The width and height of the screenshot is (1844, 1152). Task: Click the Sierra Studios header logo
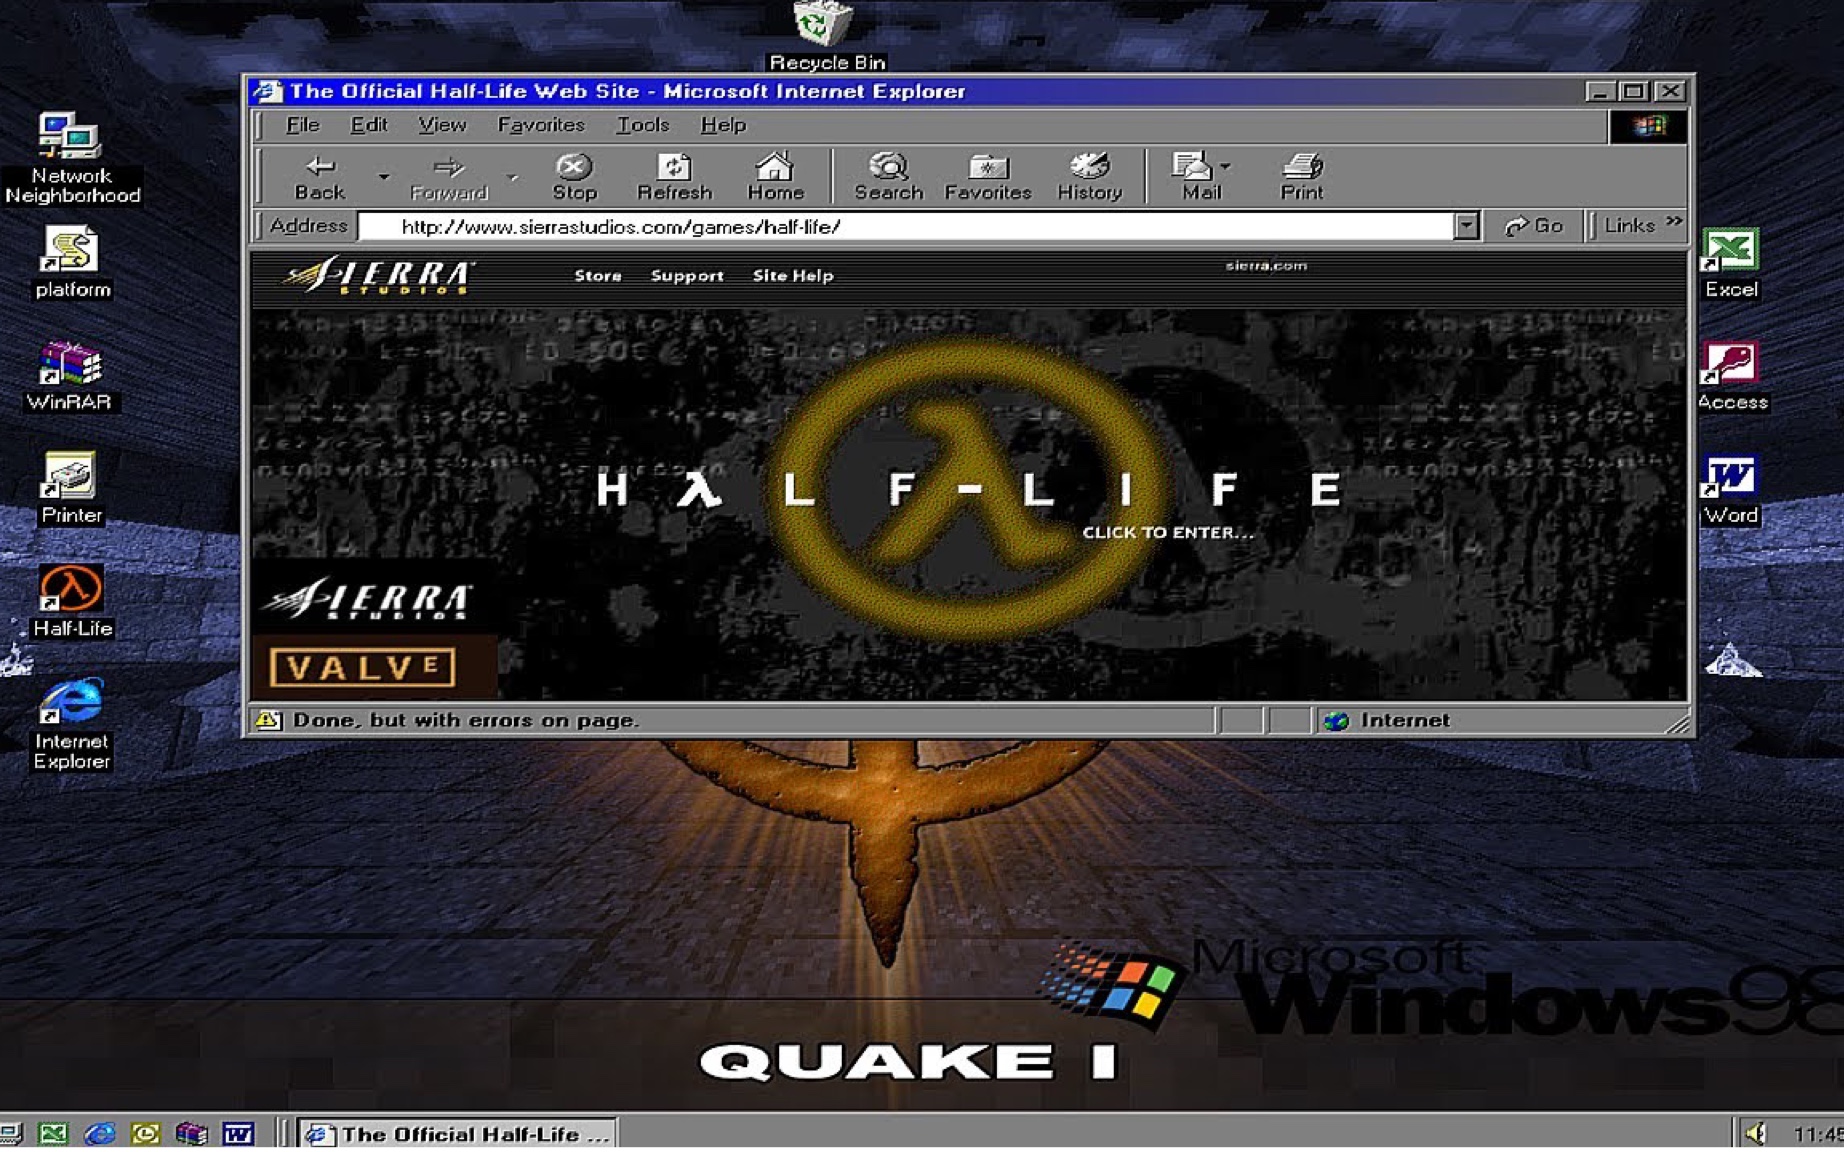[x=381, y=275]
